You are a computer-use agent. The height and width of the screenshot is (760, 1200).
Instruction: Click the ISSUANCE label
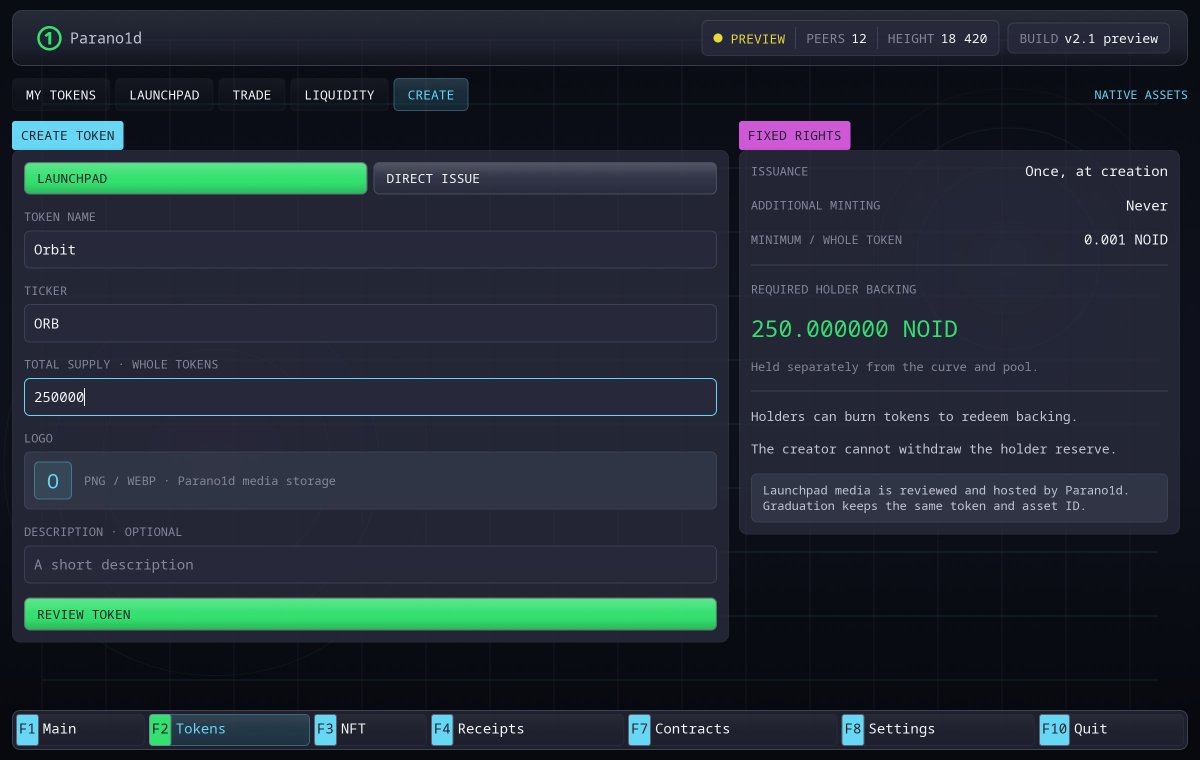click(x=779, y=172)
